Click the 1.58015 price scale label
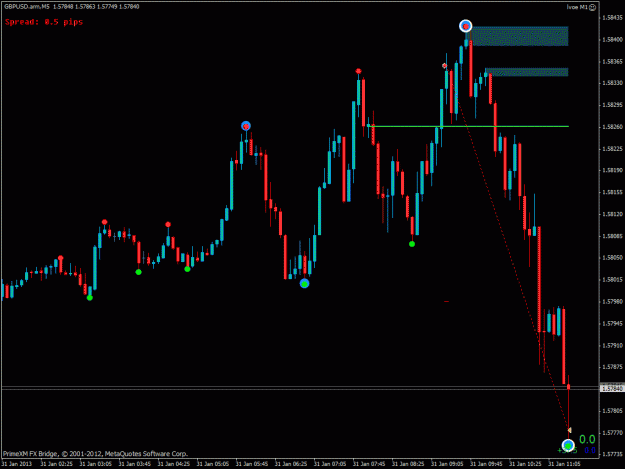This screenshot has height=469, width=625. (612, 280)
